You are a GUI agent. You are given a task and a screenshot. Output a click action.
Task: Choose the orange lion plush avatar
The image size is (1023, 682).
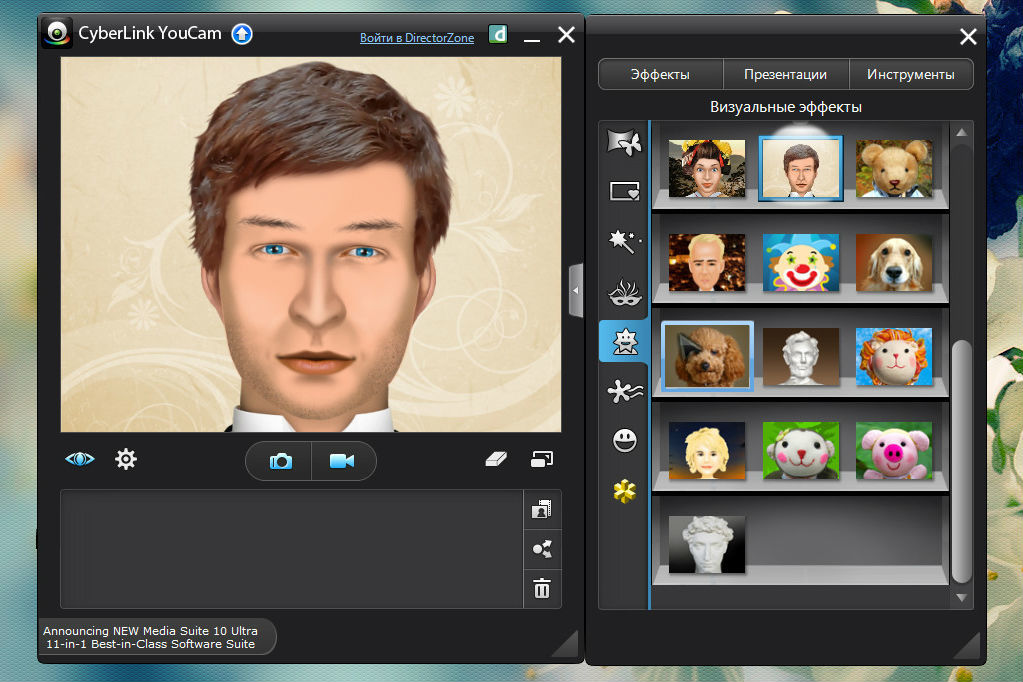[x=894, y=356]
